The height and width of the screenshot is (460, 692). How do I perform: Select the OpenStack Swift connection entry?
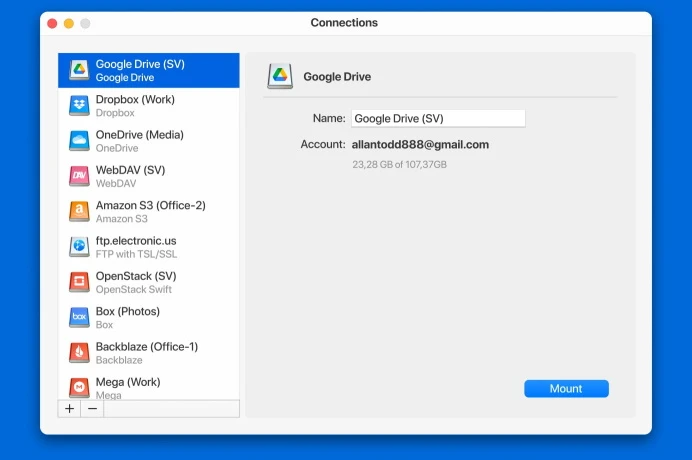[x=134, y=289]
